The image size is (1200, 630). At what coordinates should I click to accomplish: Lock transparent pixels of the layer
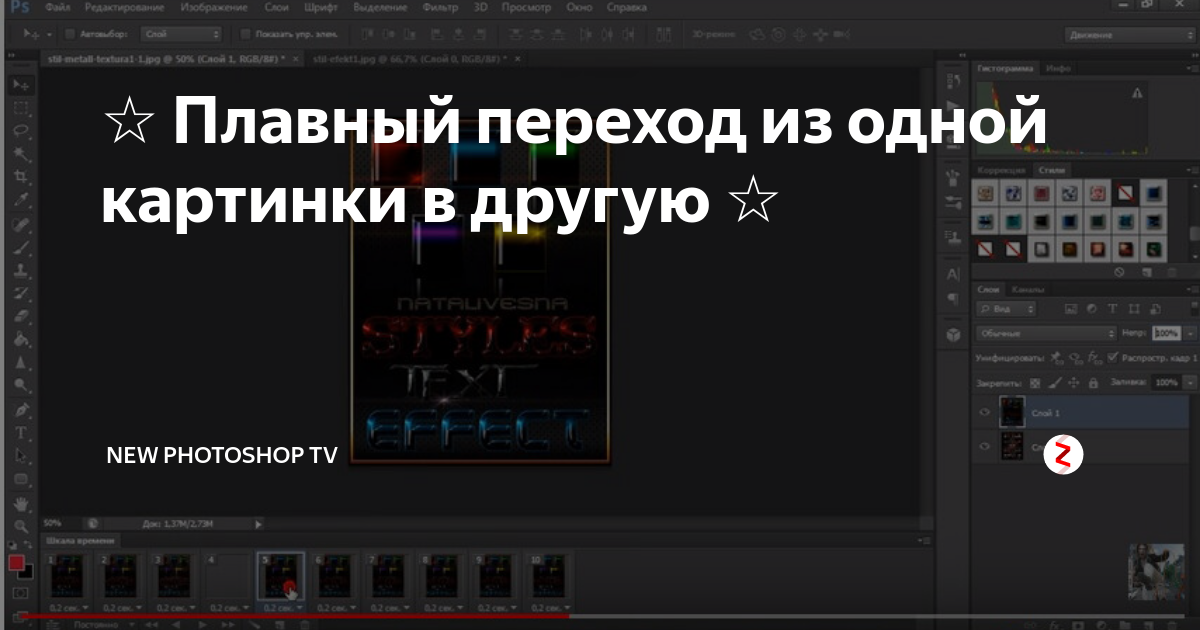1035,382
